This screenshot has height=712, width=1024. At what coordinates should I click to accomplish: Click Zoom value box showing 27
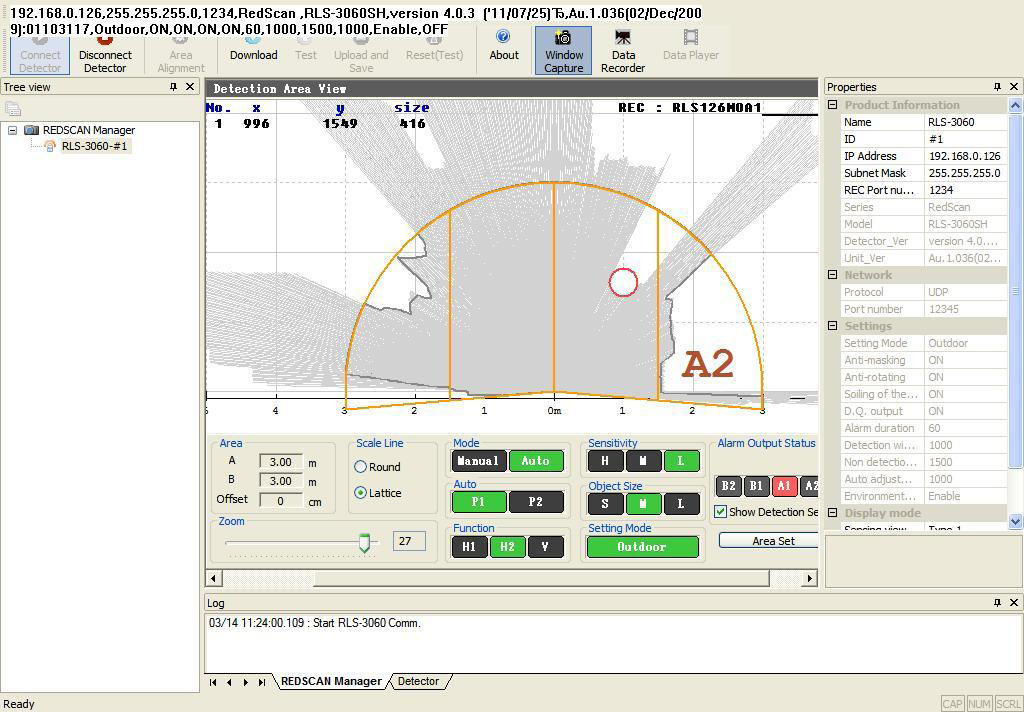[409, 541]
